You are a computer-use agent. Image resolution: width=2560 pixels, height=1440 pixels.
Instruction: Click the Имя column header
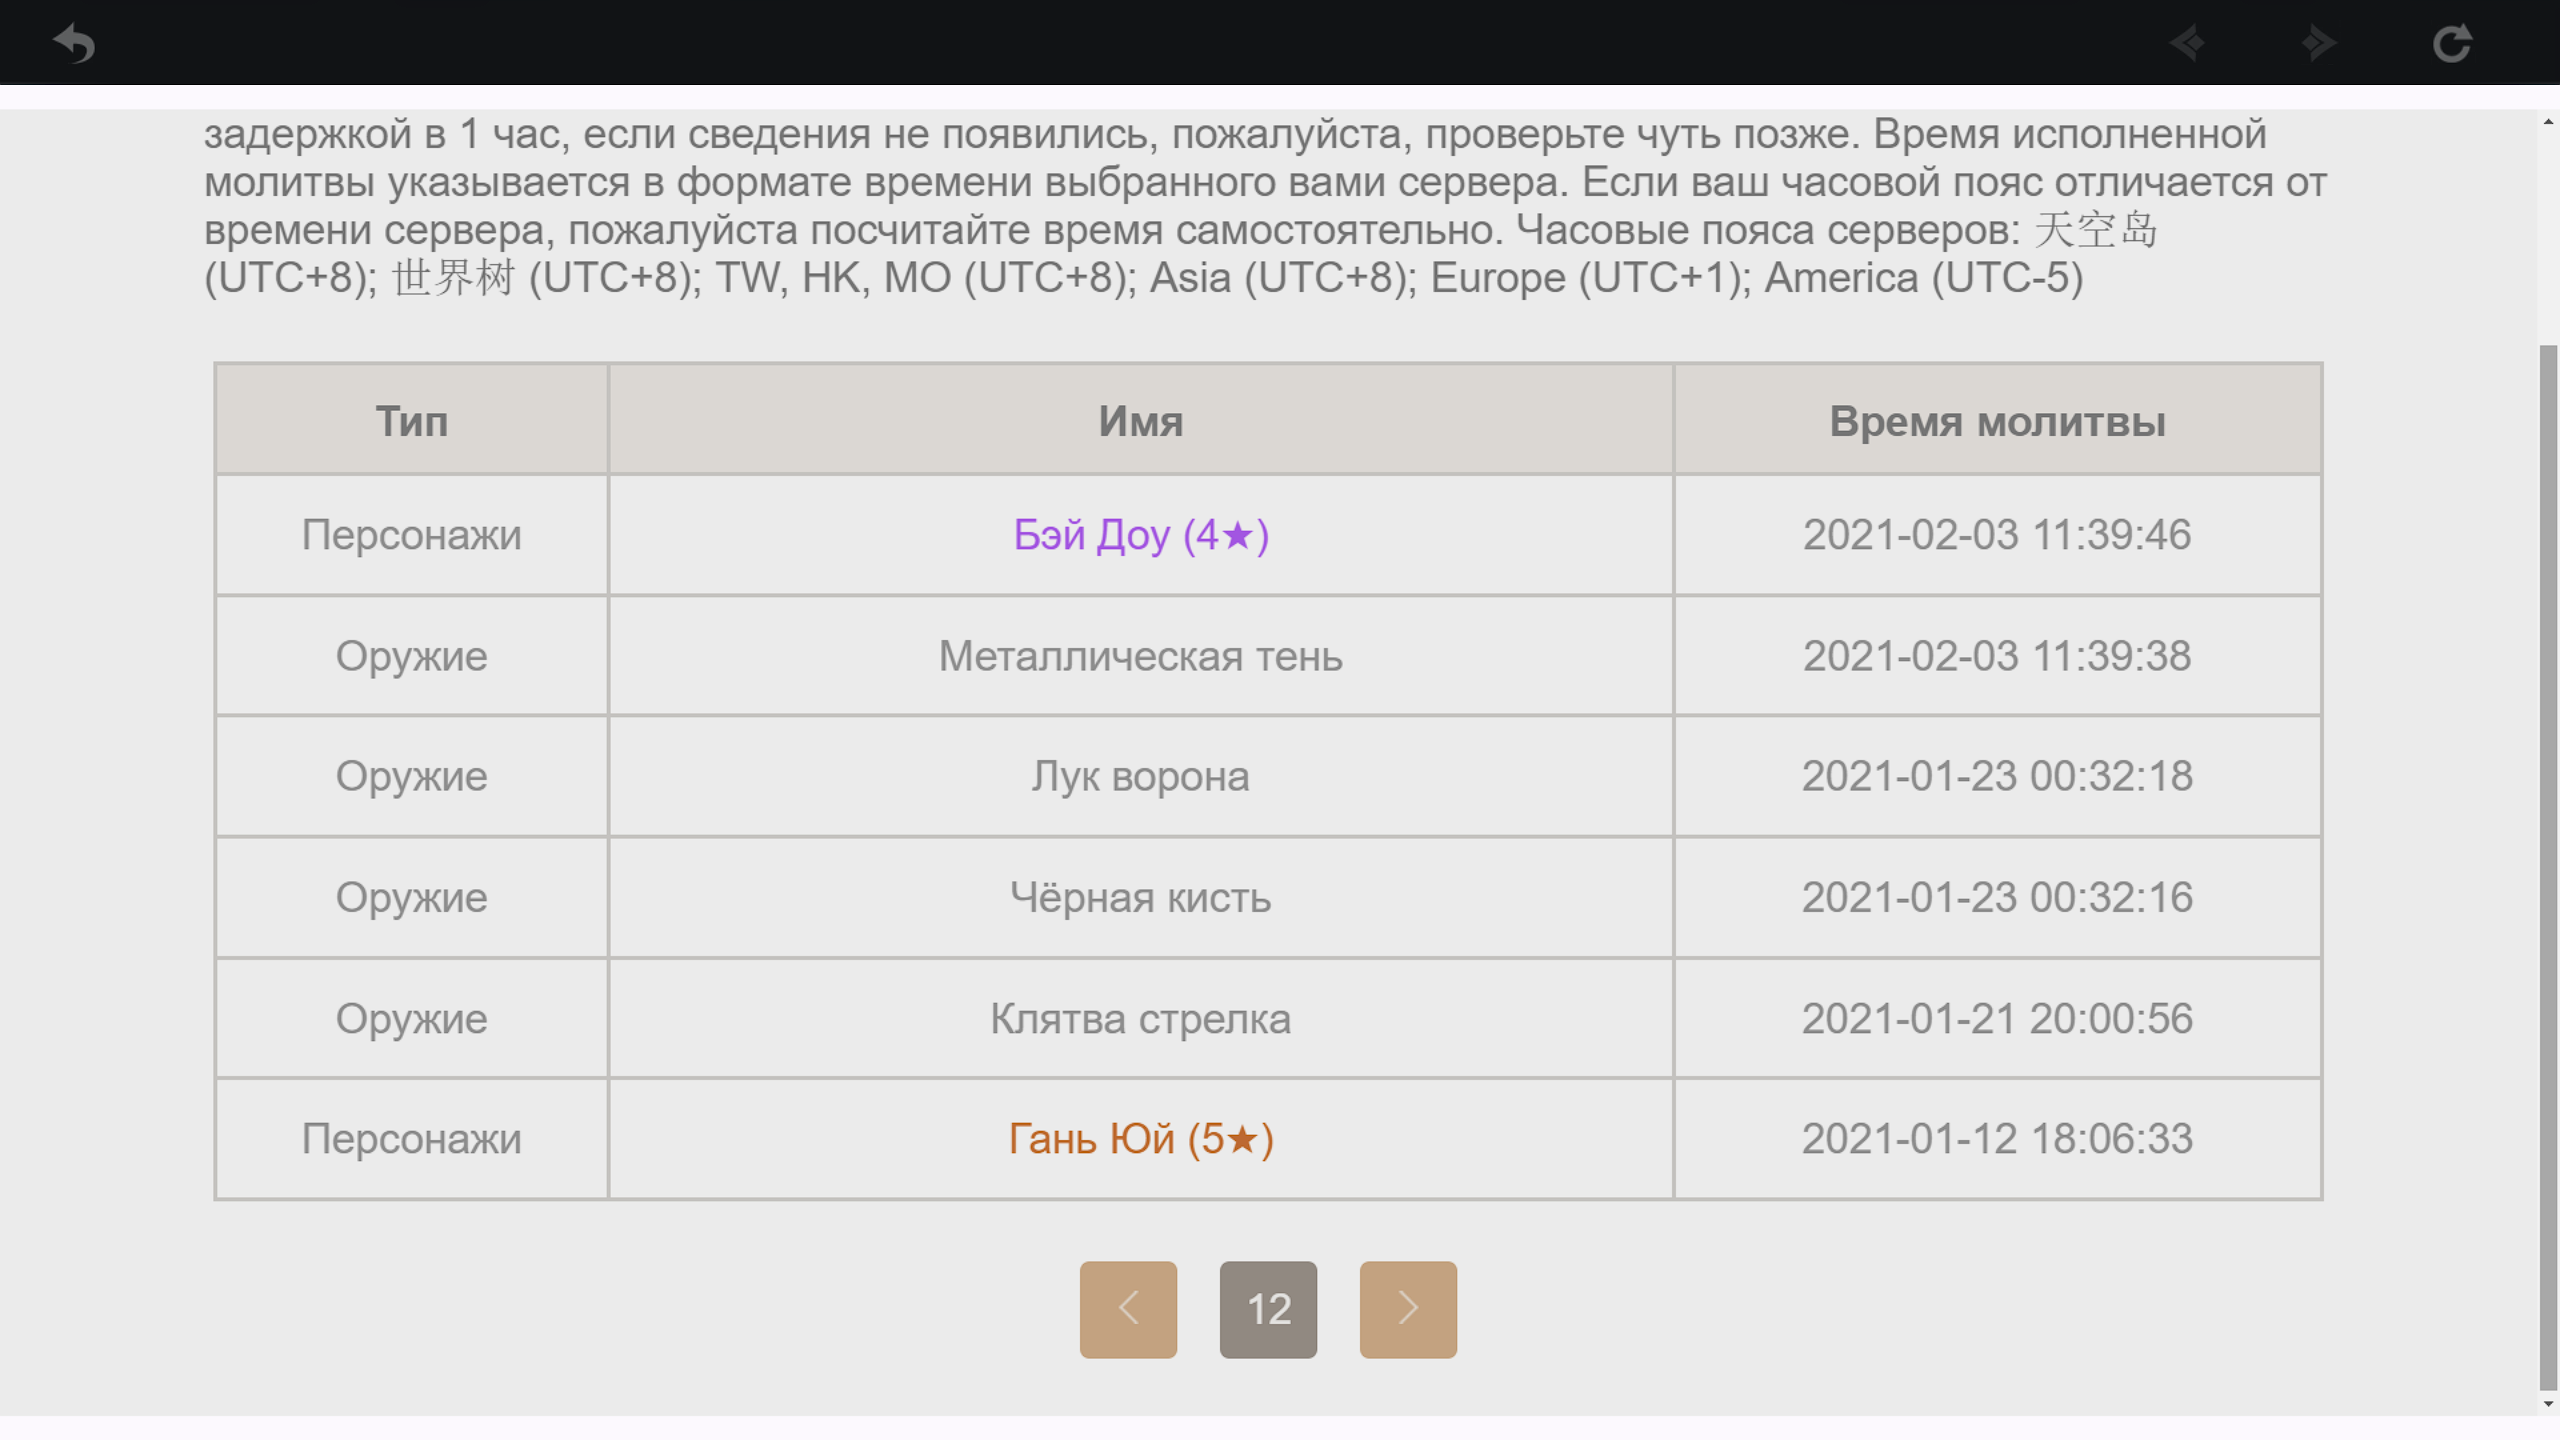tap(1140, 421)
